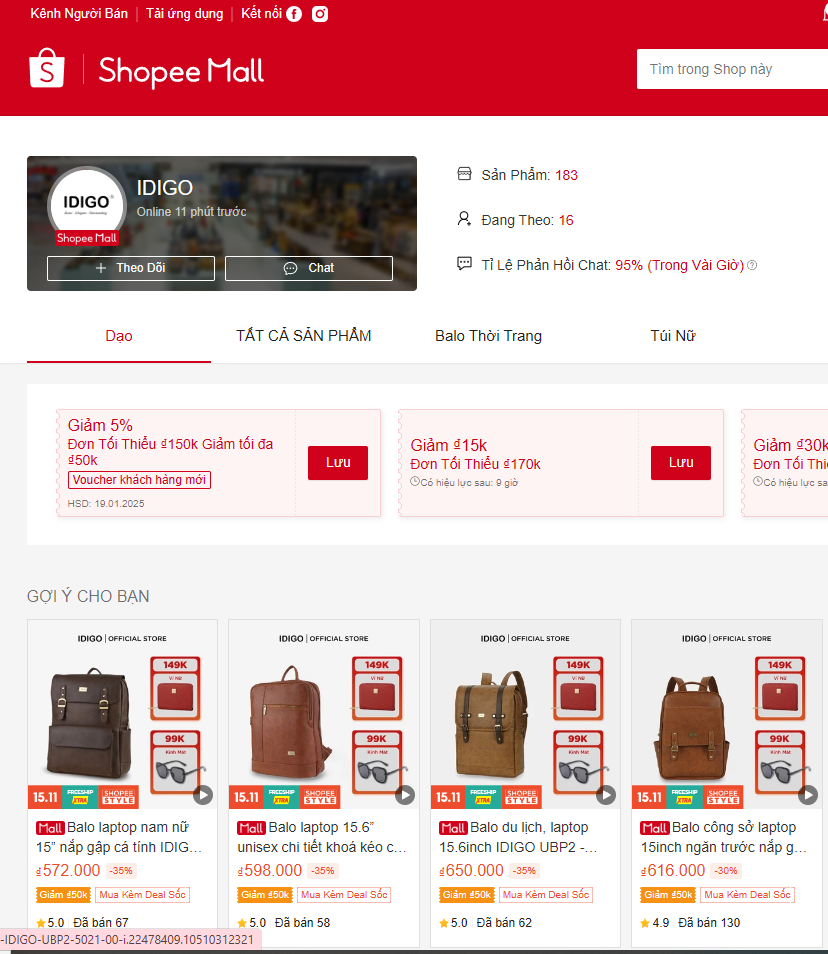This screenshot has width=828, height=954.
Task: Save the Giảm ₫15k voucher with Lưu
Action: click(681, 463)
